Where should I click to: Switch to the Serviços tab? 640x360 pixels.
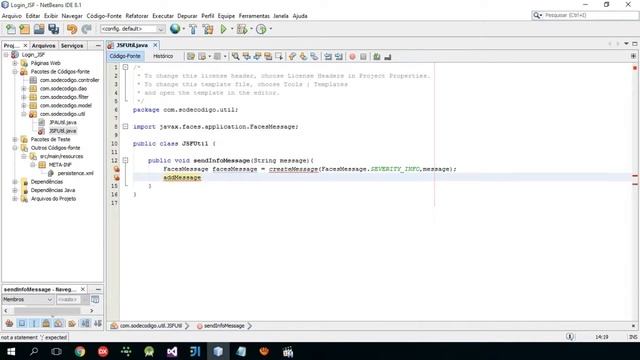click(72, 46)
